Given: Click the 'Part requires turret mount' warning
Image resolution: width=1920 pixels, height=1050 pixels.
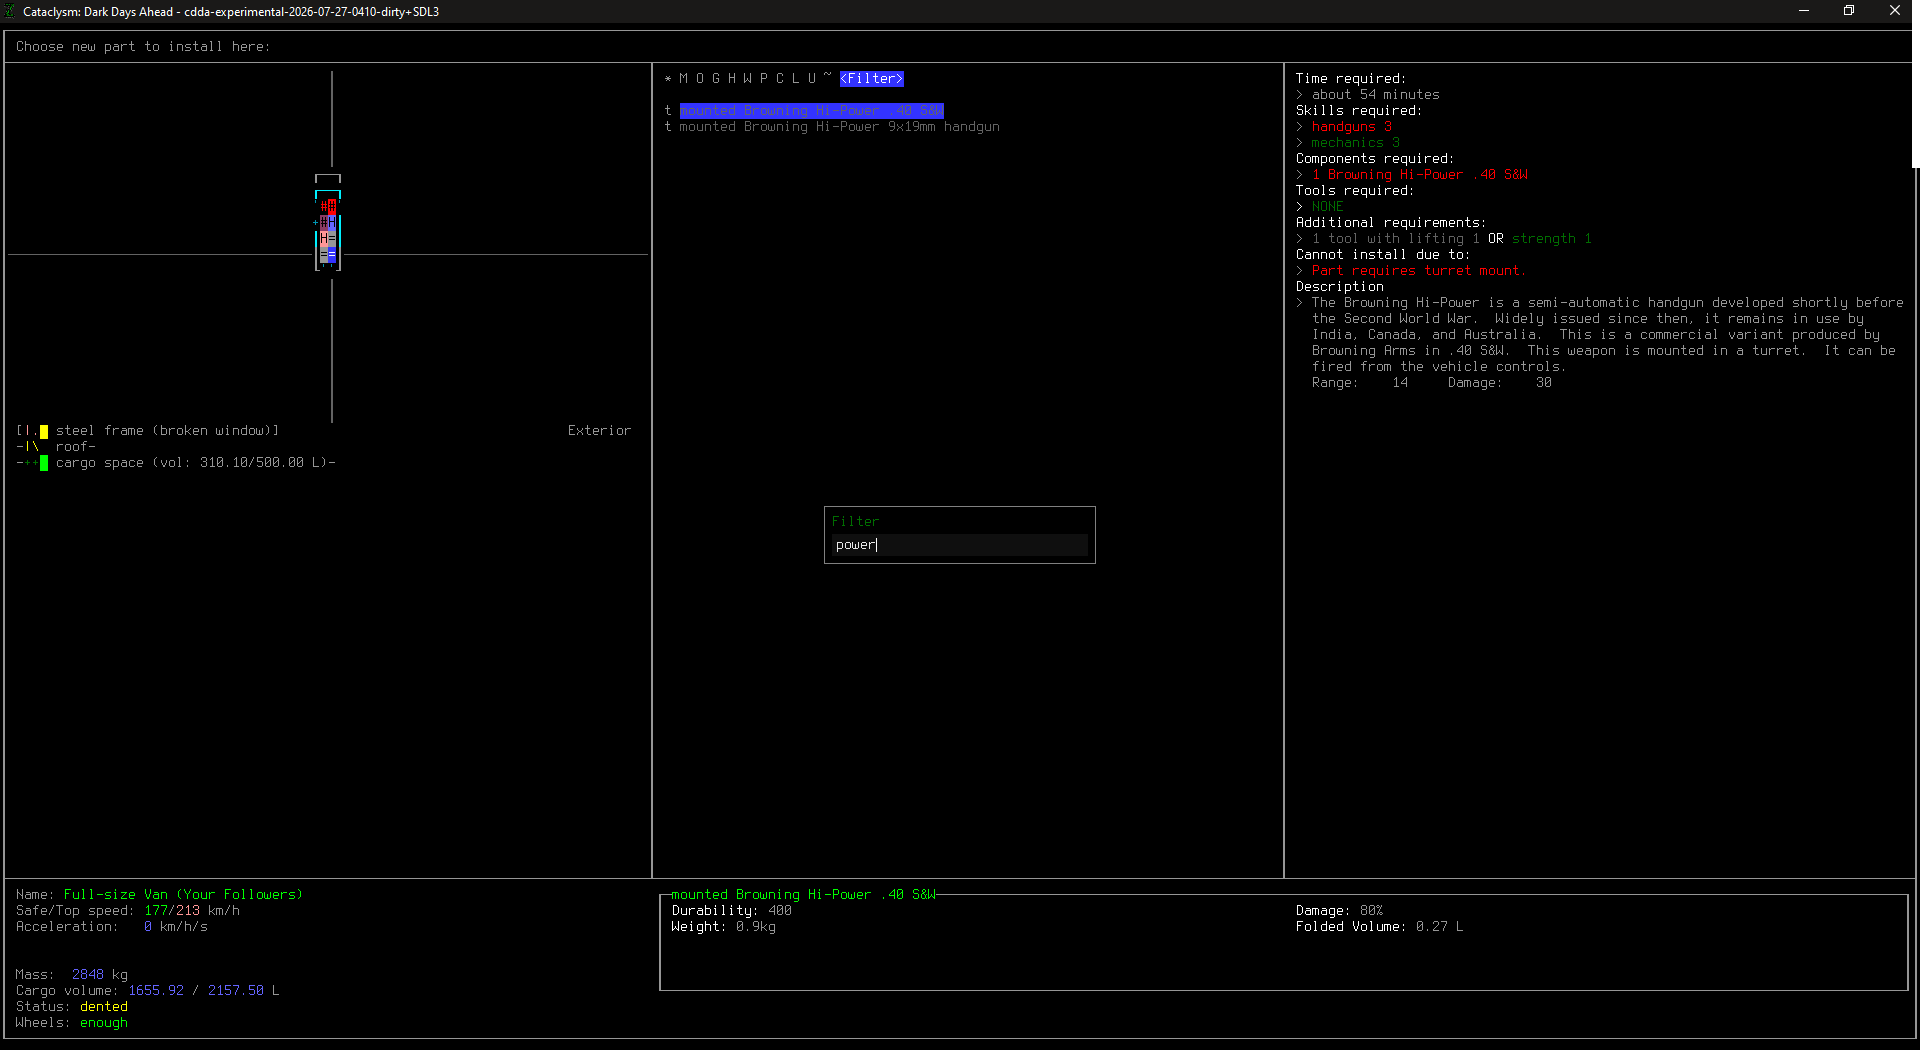Looking at the screenshot, I should click(1418, 271).
